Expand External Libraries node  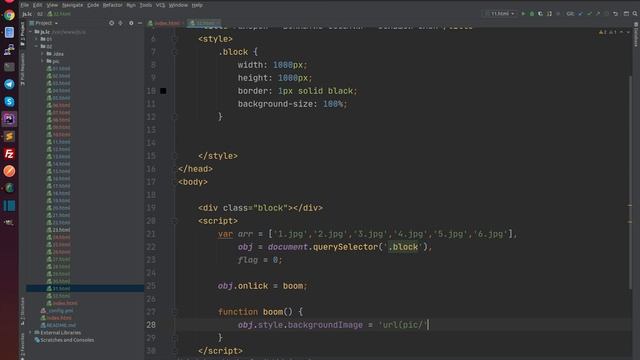31,333
